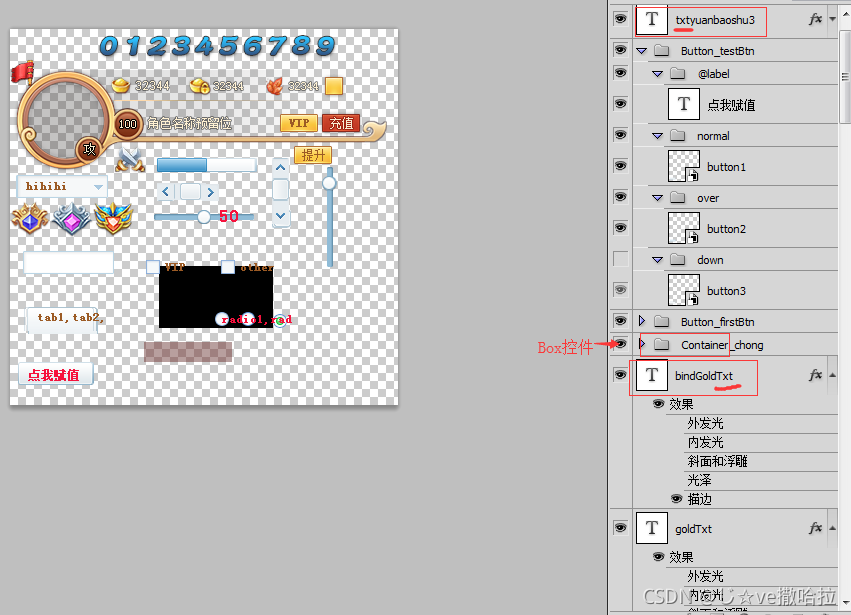The image size is (851, 615).
Task: Click the horizontal slider knob near 50
Action: [x=204, y=217]
